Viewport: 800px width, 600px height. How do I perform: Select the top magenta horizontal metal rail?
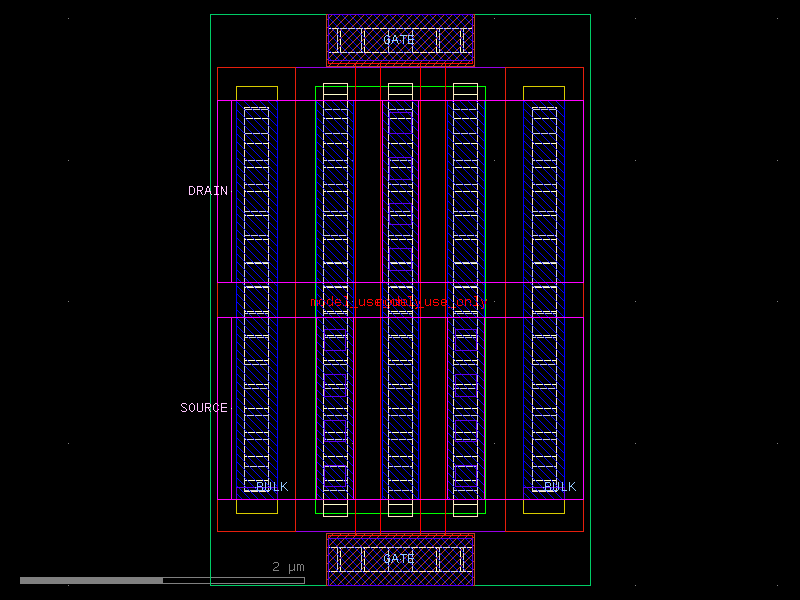click(300, 99)
